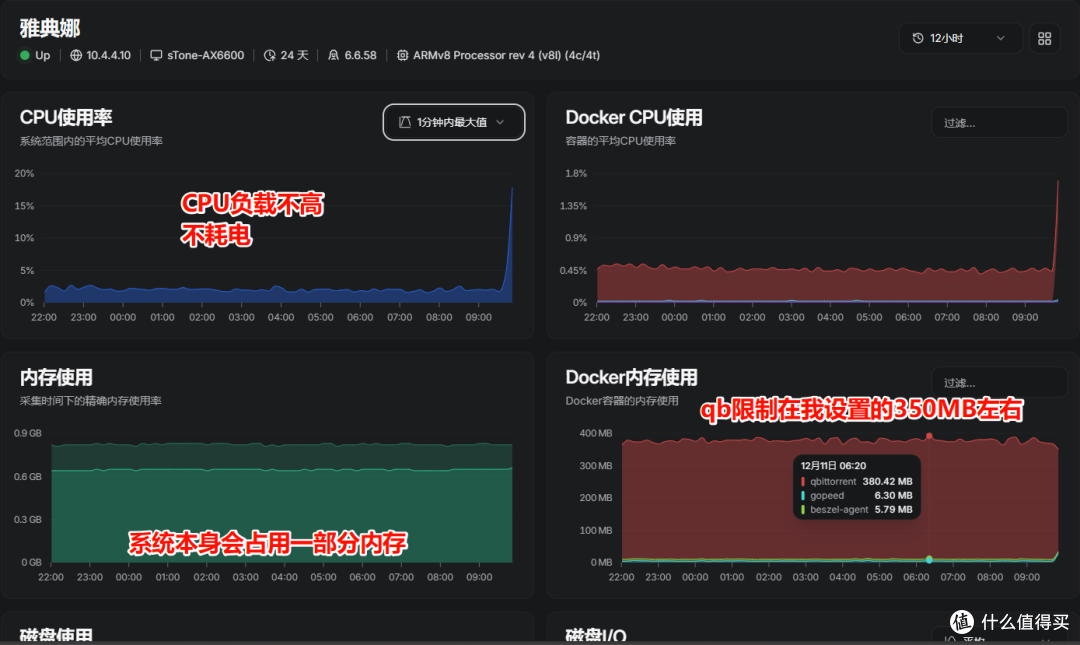Click the Docker CPU使用 chart title

coord(634,118)
